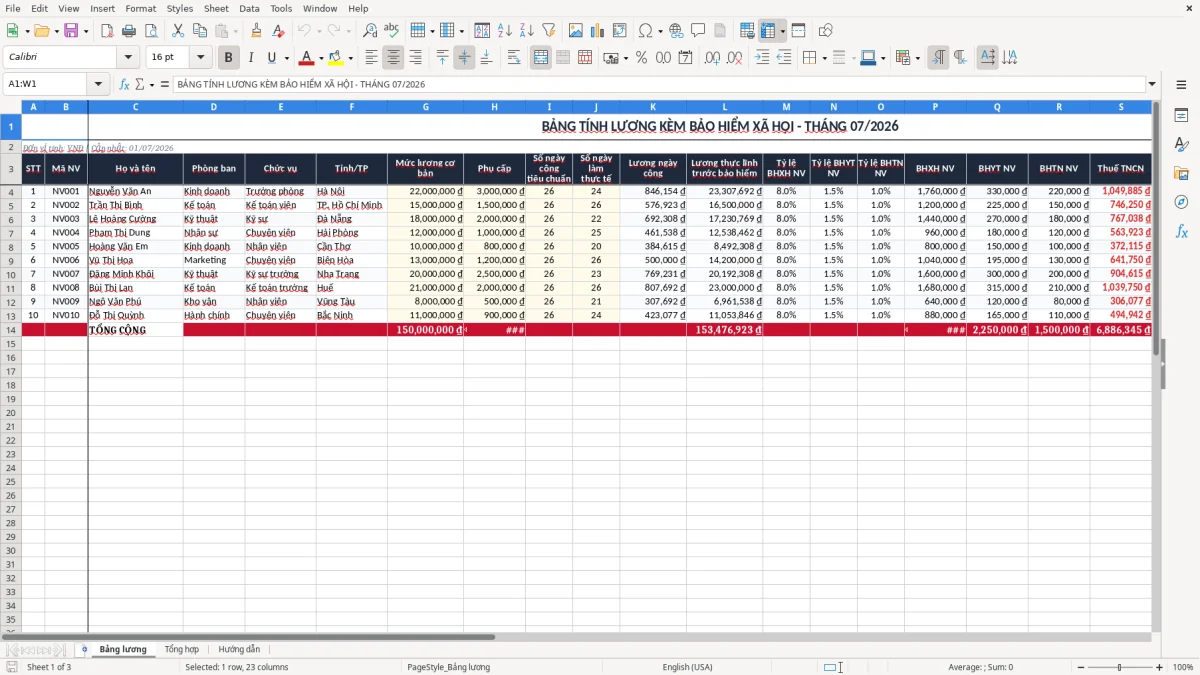This screenshot has height=675, width=1200.
Task: Format as Date icon
Action: coord(685,58)
